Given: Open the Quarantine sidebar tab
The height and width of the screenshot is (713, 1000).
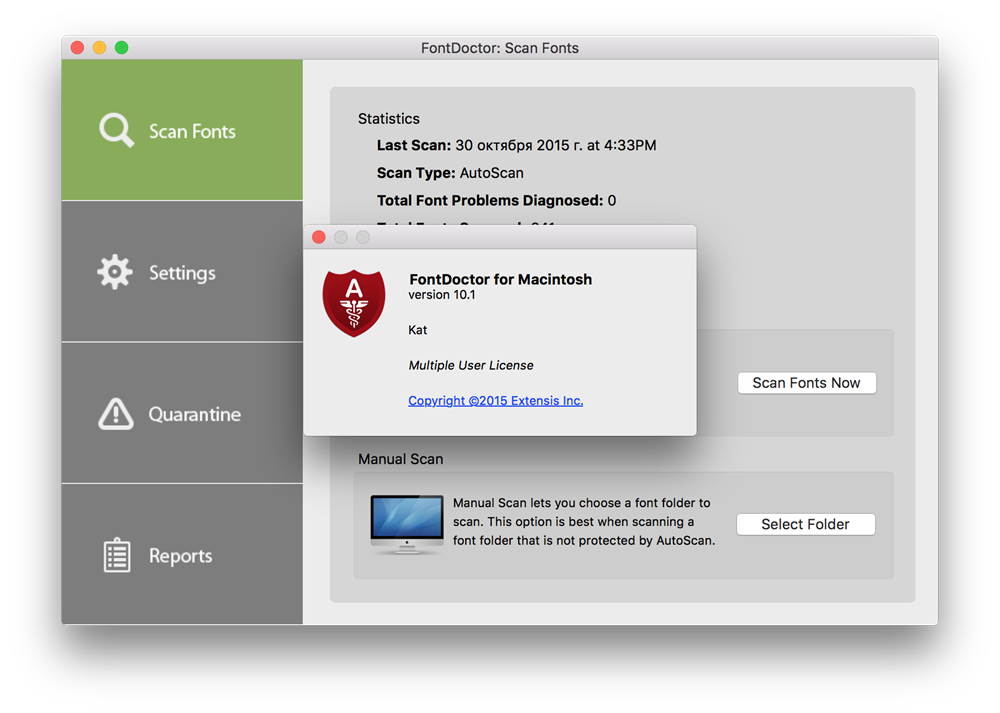Looking at the screenshot, I should 182,413.
